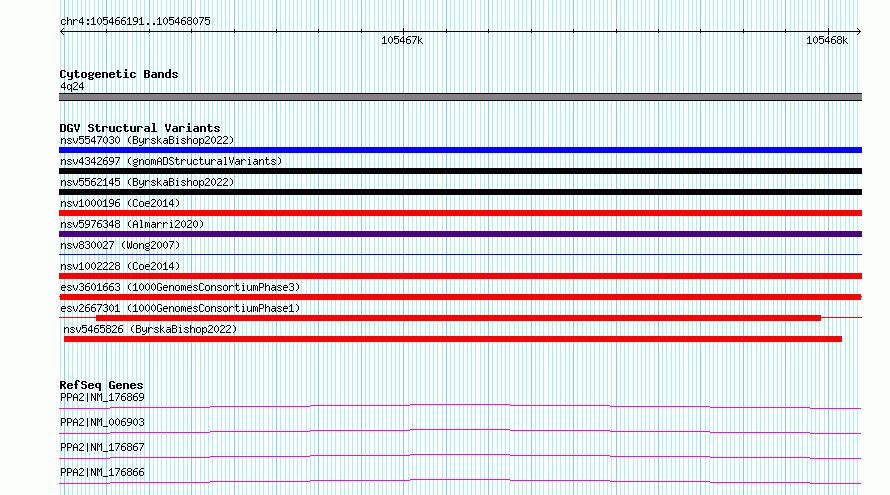Click the purple nsv5976348 Almarri2020 bar
Screen dimensions: 890x495
460,234
